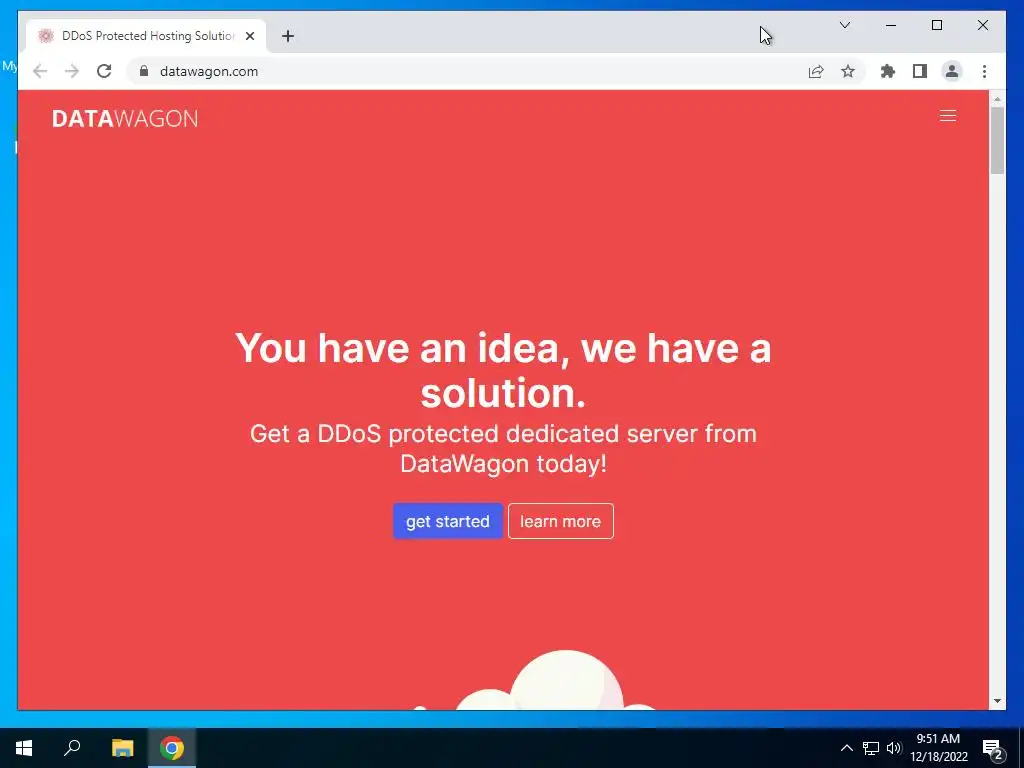The image size is (1024, 768).
Task: Select the DDoS Protected Hosting Solutions tab
Action: (x=146, y=36)
